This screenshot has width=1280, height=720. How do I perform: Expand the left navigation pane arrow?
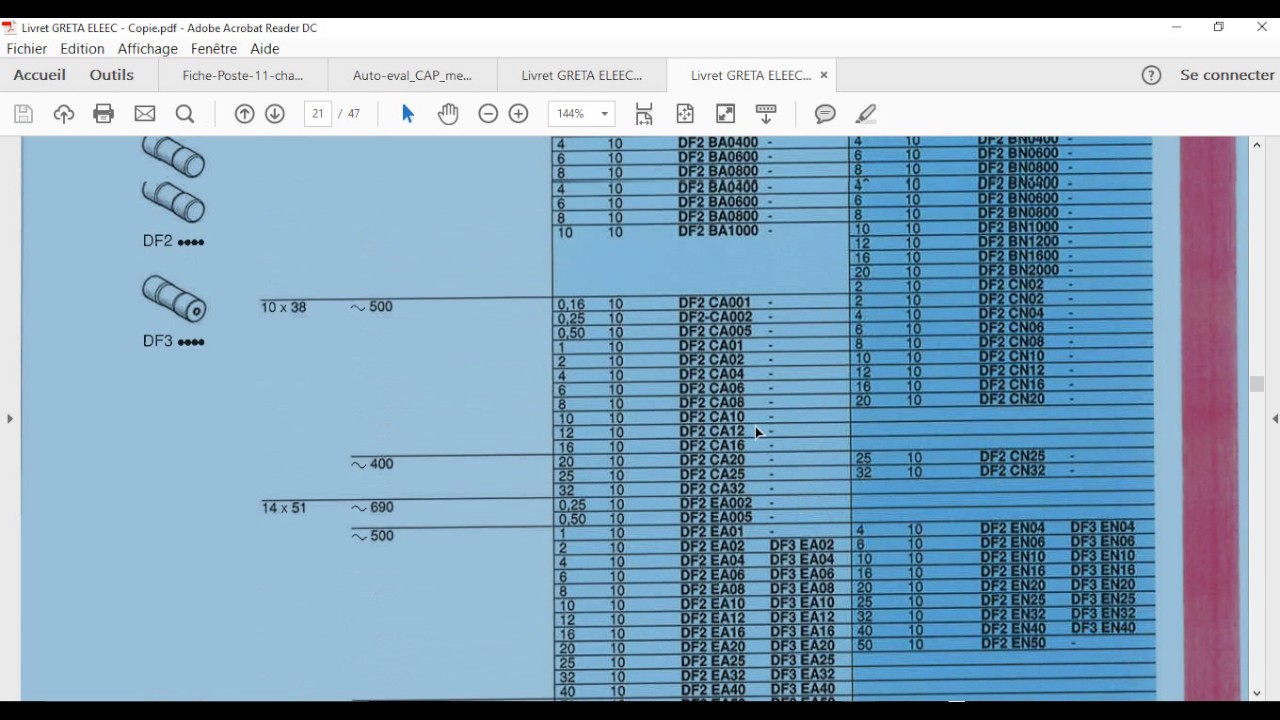coord(10,418)
